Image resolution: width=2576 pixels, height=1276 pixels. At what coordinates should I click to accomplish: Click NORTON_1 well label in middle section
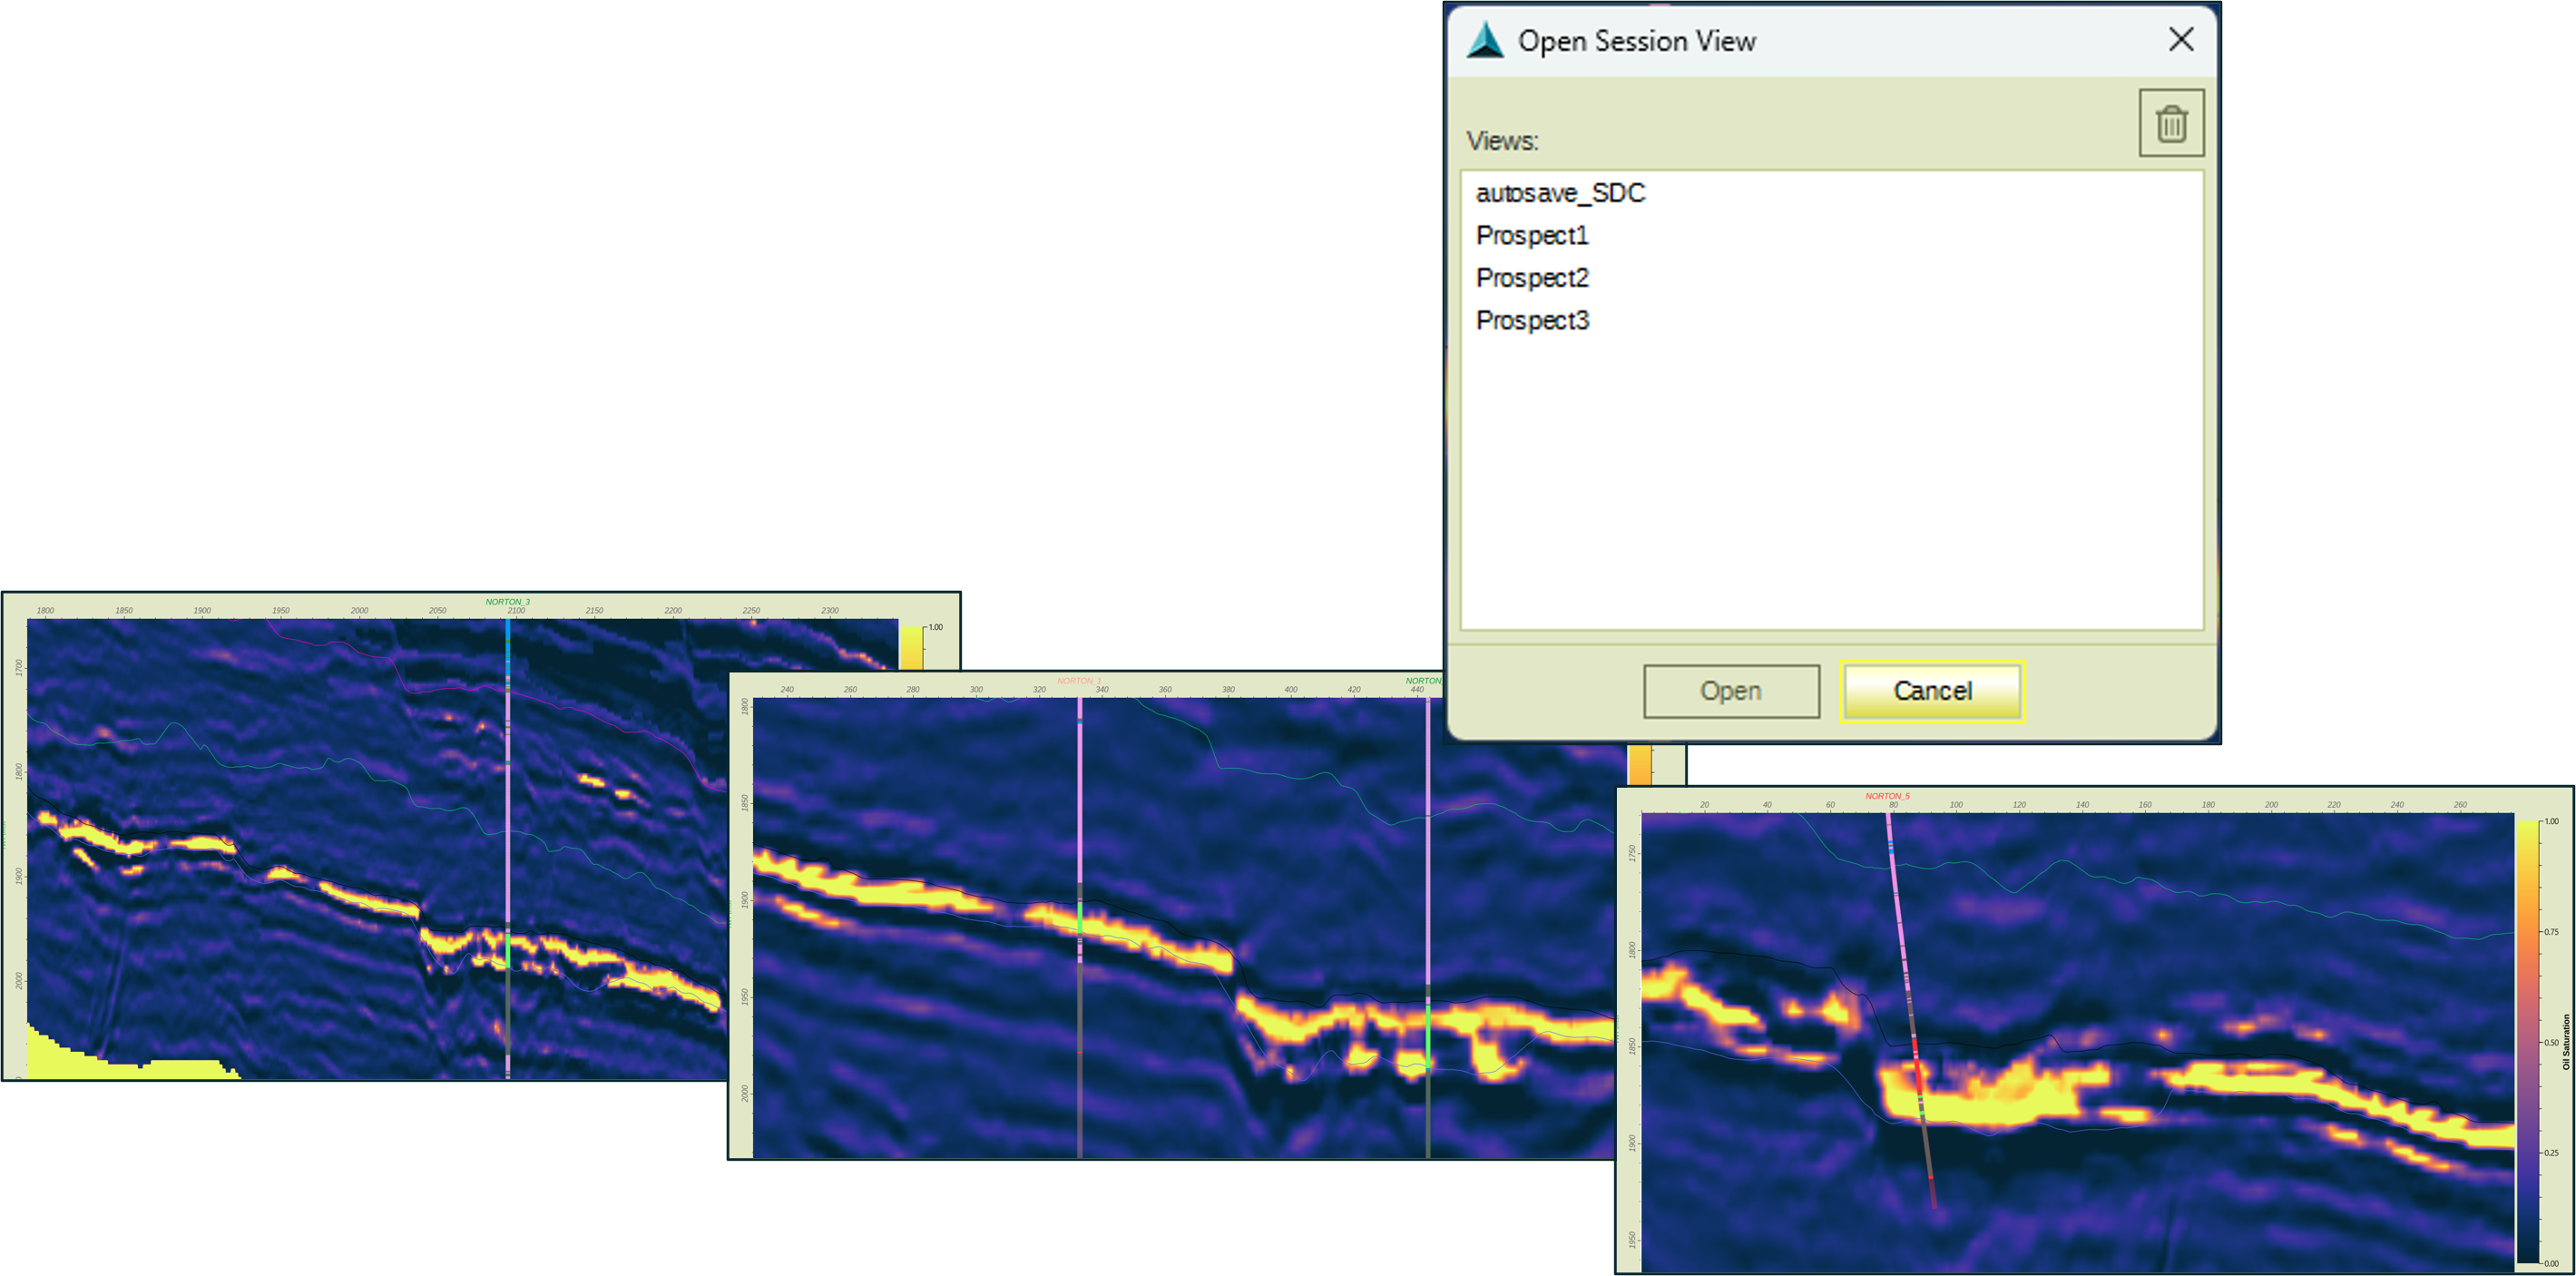pyautogui.click(x=1079, y=681)
